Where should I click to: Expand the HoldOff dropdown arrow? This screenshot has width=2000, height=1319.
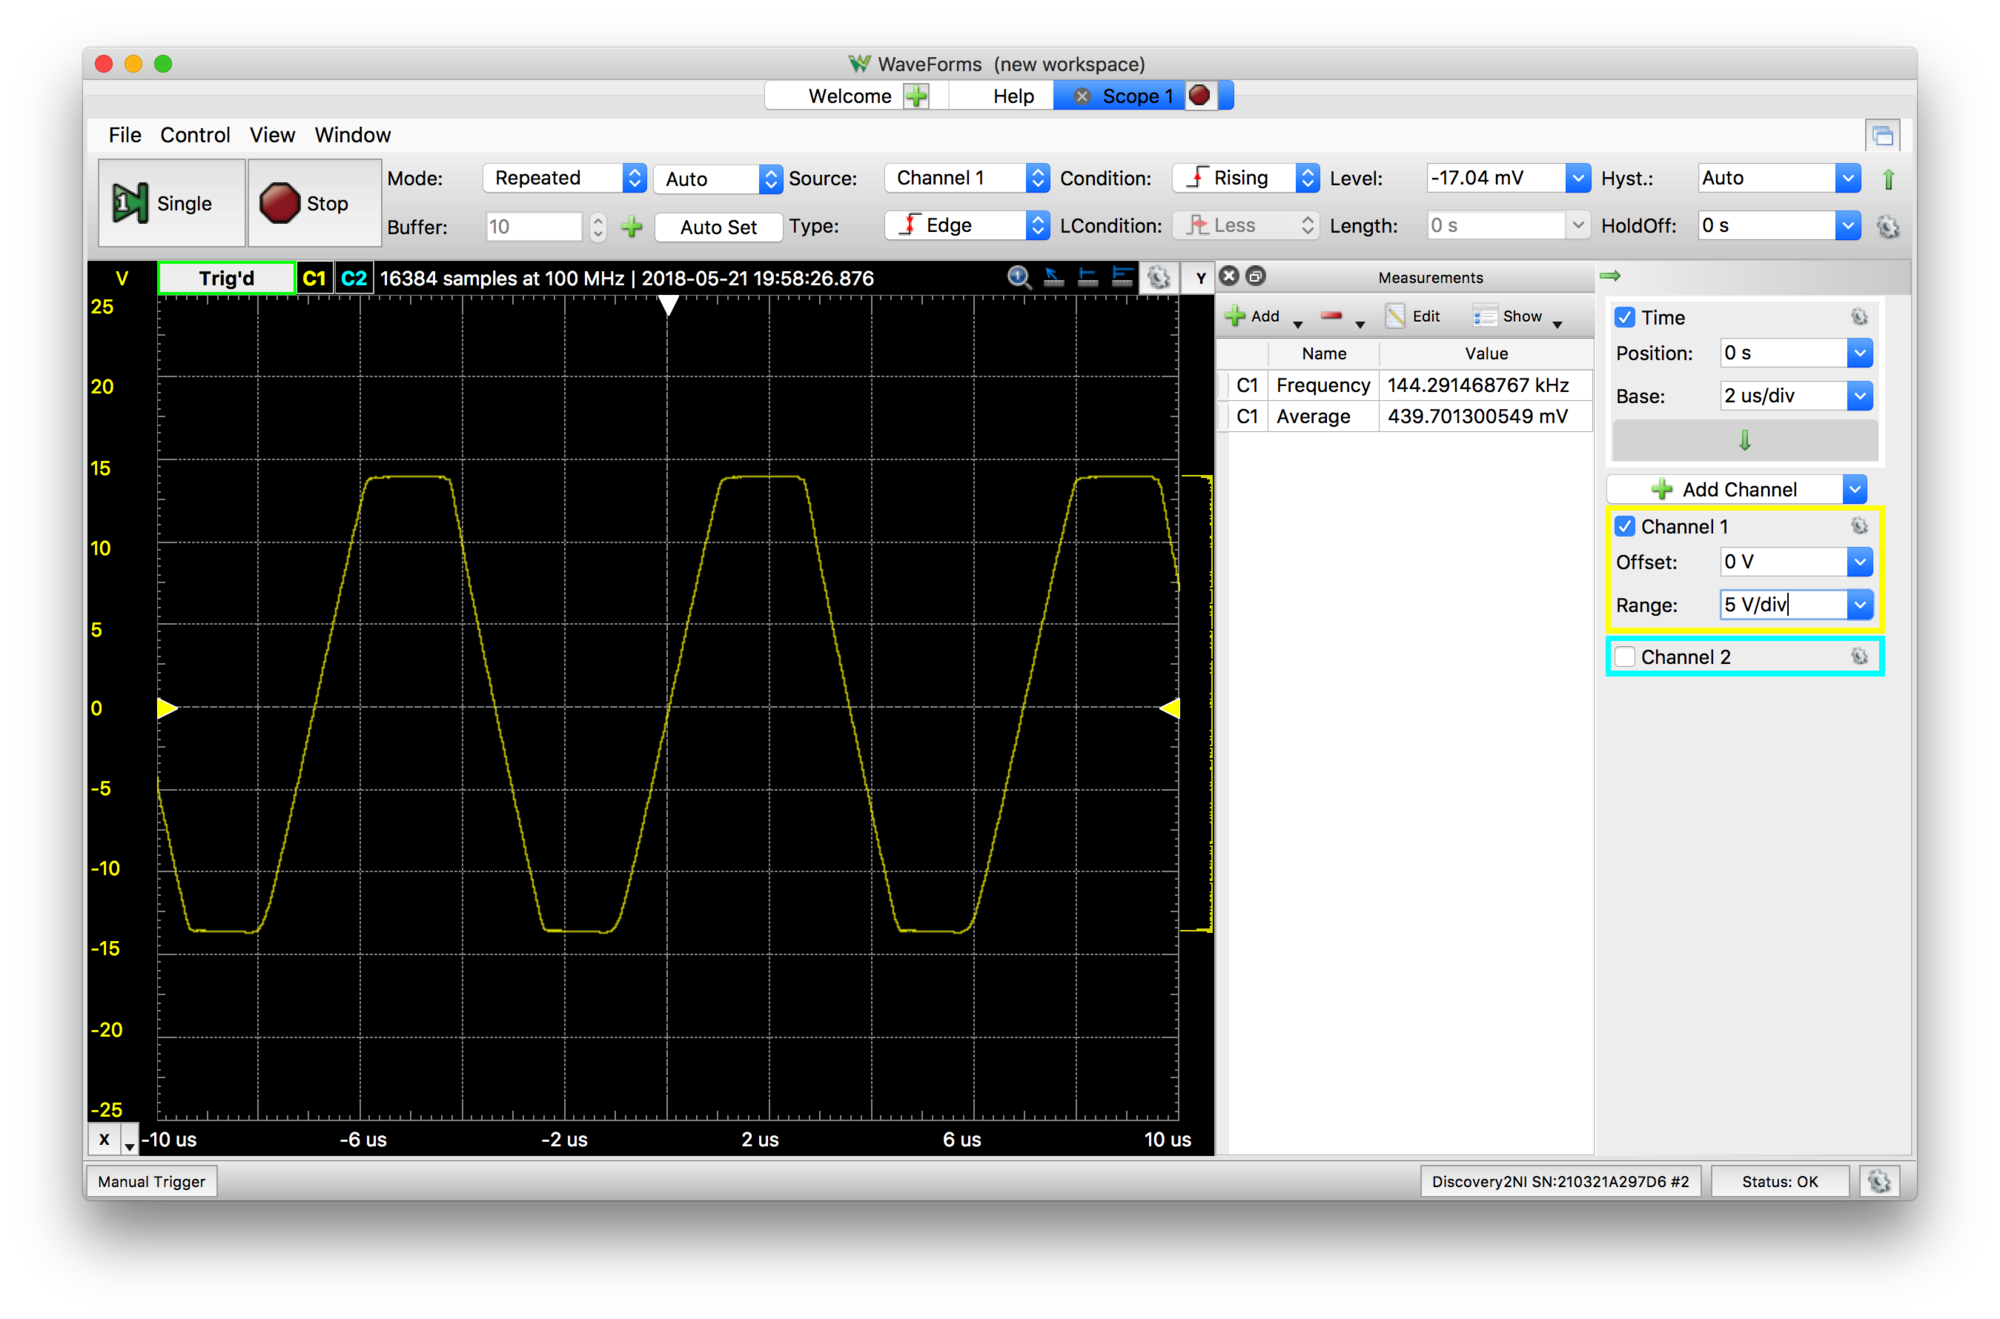1847,226
